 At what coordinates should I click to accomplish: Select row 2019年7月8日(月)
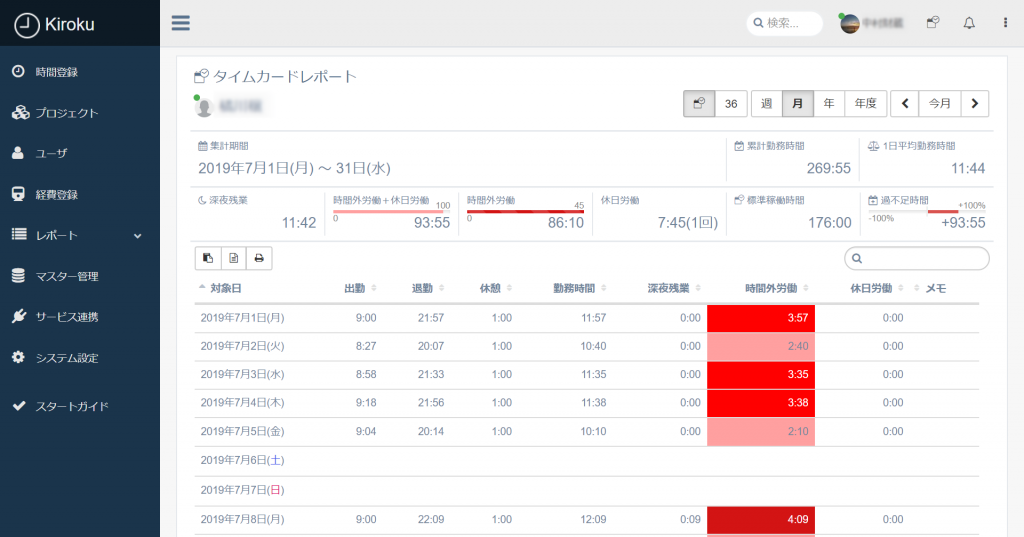click(x=586, y=520)
